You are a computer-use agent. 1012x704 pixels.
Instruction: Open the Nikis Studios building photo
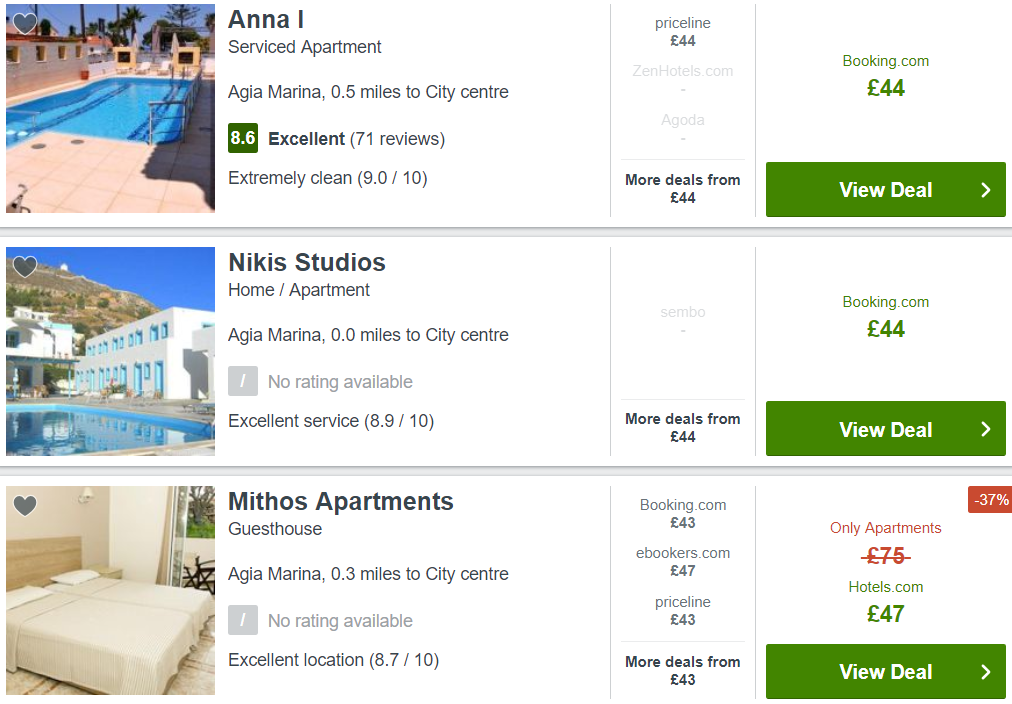click(x=110, y=351)
